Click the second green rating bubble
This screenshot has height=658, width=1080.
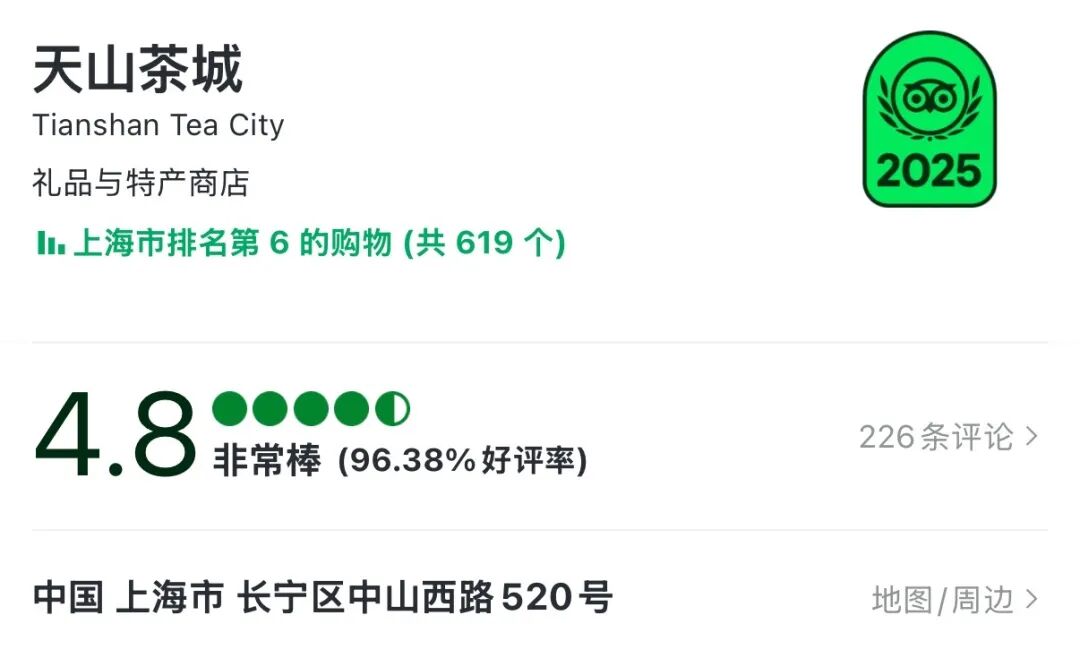coord(270,409)
